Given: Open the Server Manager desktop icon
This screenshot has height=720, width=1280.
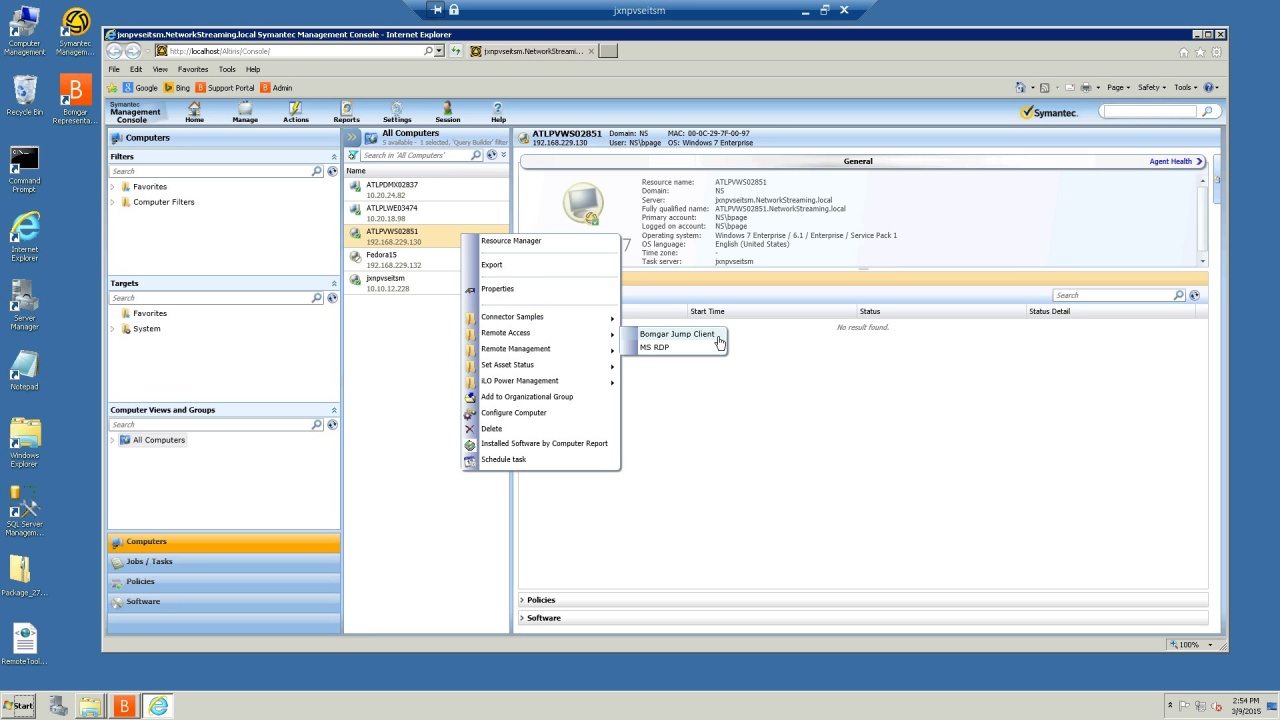Looking at the screenshot, I should click(24, 305).
